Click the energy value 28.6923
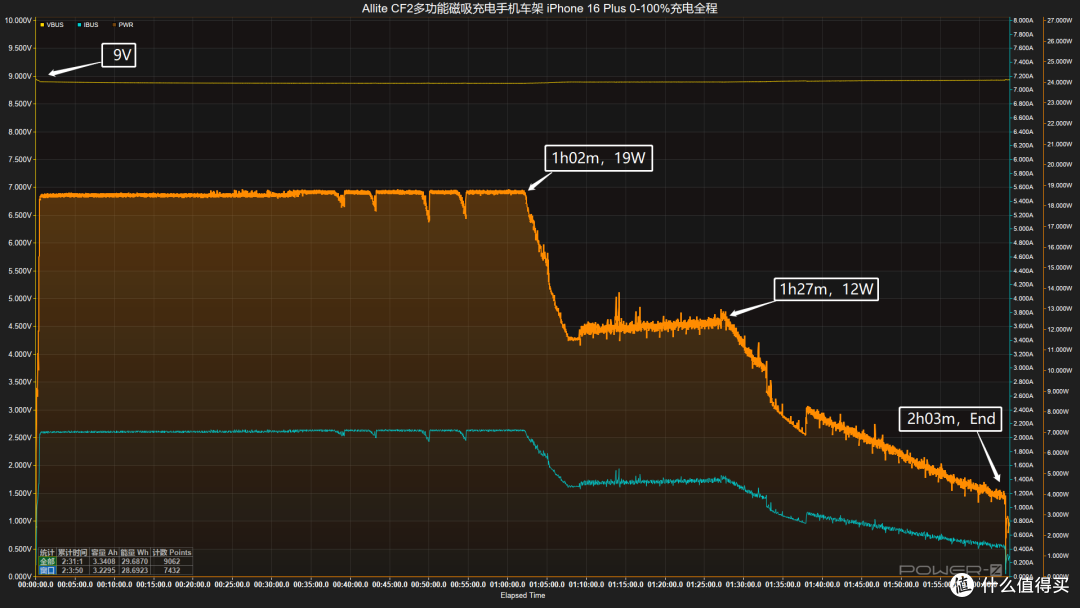The height and width of the screenshot is (608, 1080). 134,570
